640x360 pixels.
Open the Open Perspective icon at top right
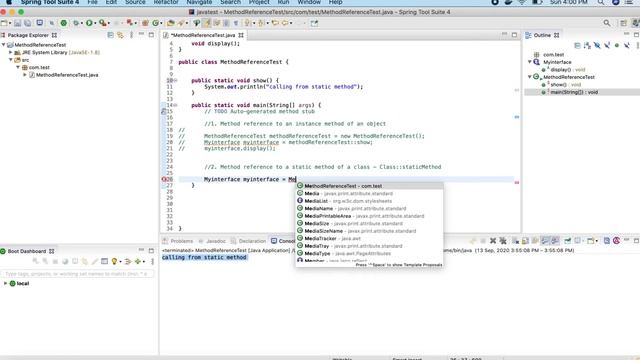pos(623,23)
